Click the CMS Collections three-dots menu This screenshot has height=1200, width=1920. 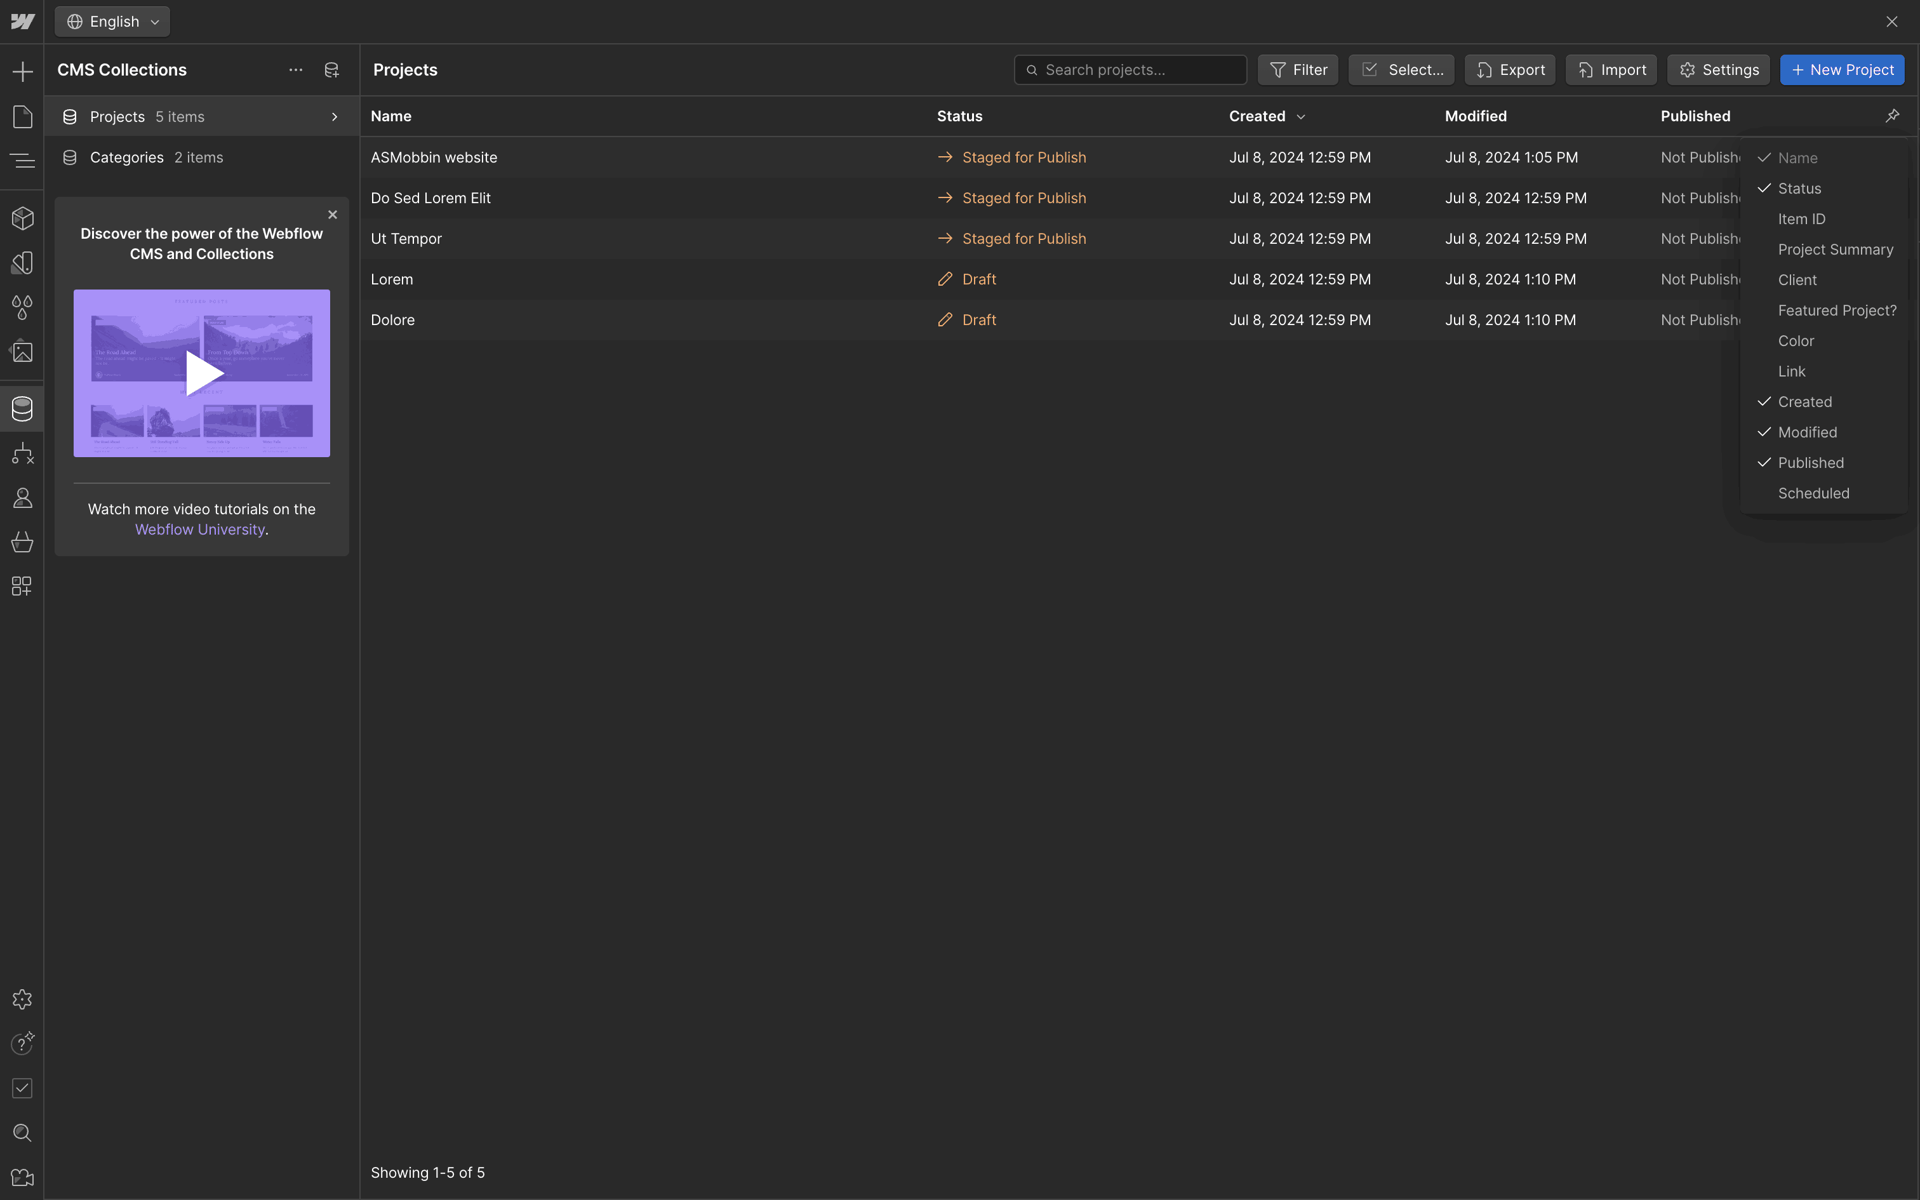coord(295,70)
